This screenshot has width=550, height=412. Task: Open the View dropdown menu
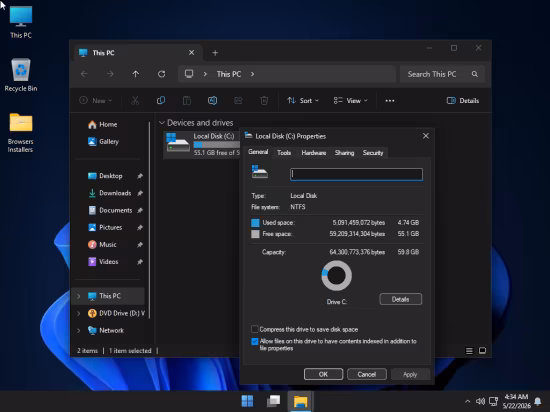tap(350, 101)
